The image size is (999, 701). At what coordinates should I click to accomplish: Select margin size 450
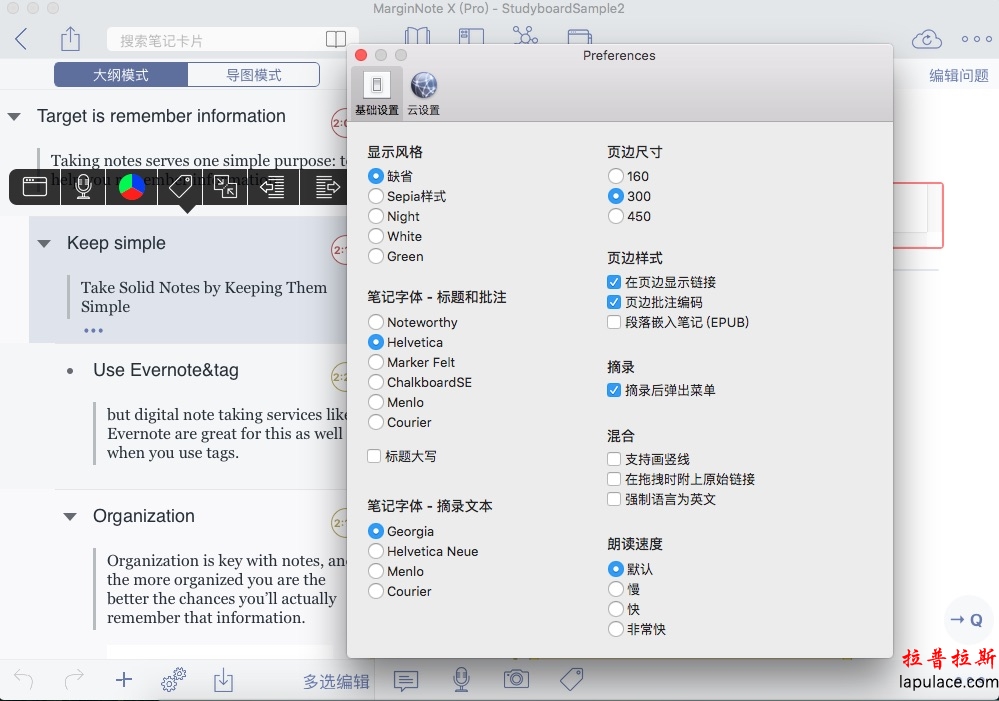click(x=616, y=216)
